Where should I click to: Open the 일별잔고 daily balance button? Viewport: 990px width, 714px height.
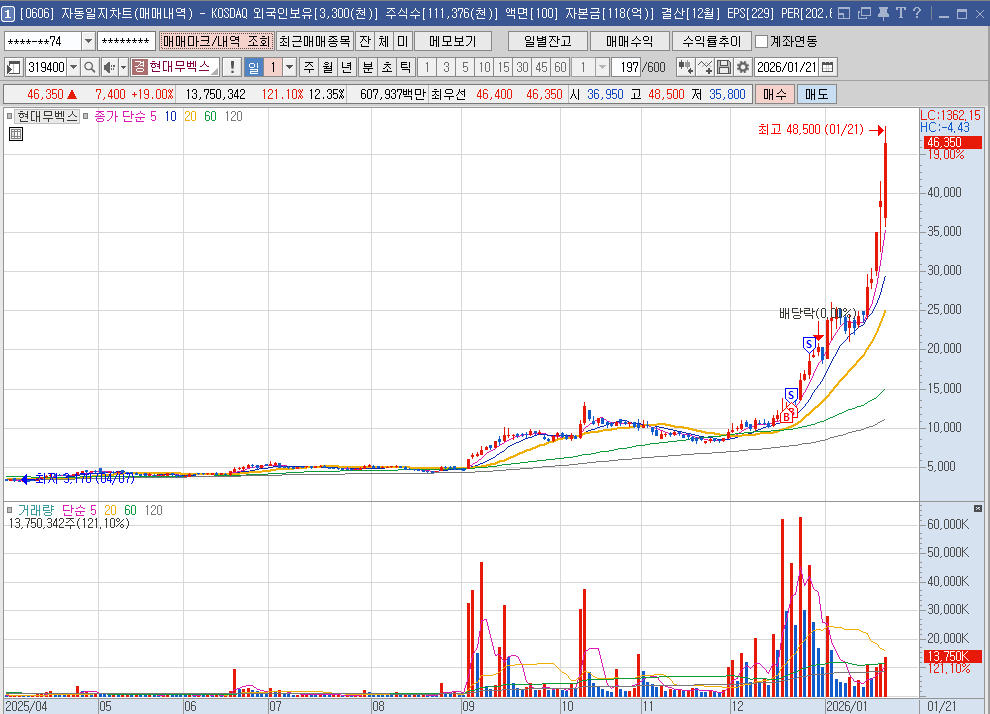pyautogui.click(x=546, y=41)
